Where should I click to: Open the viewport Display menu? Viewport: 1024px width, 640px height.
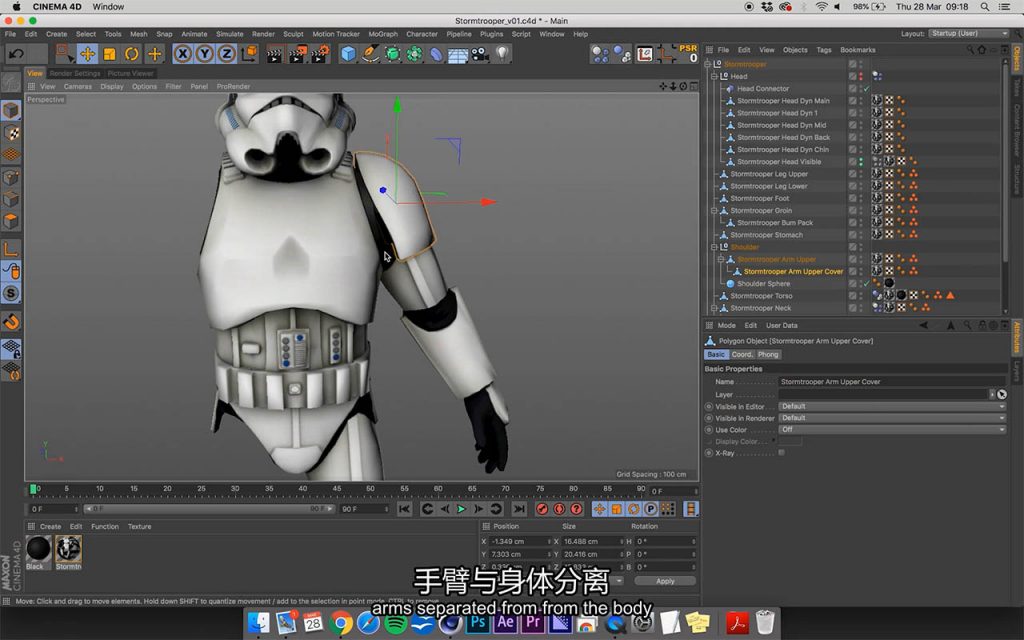pyautogui.click(x=112, y=86)
